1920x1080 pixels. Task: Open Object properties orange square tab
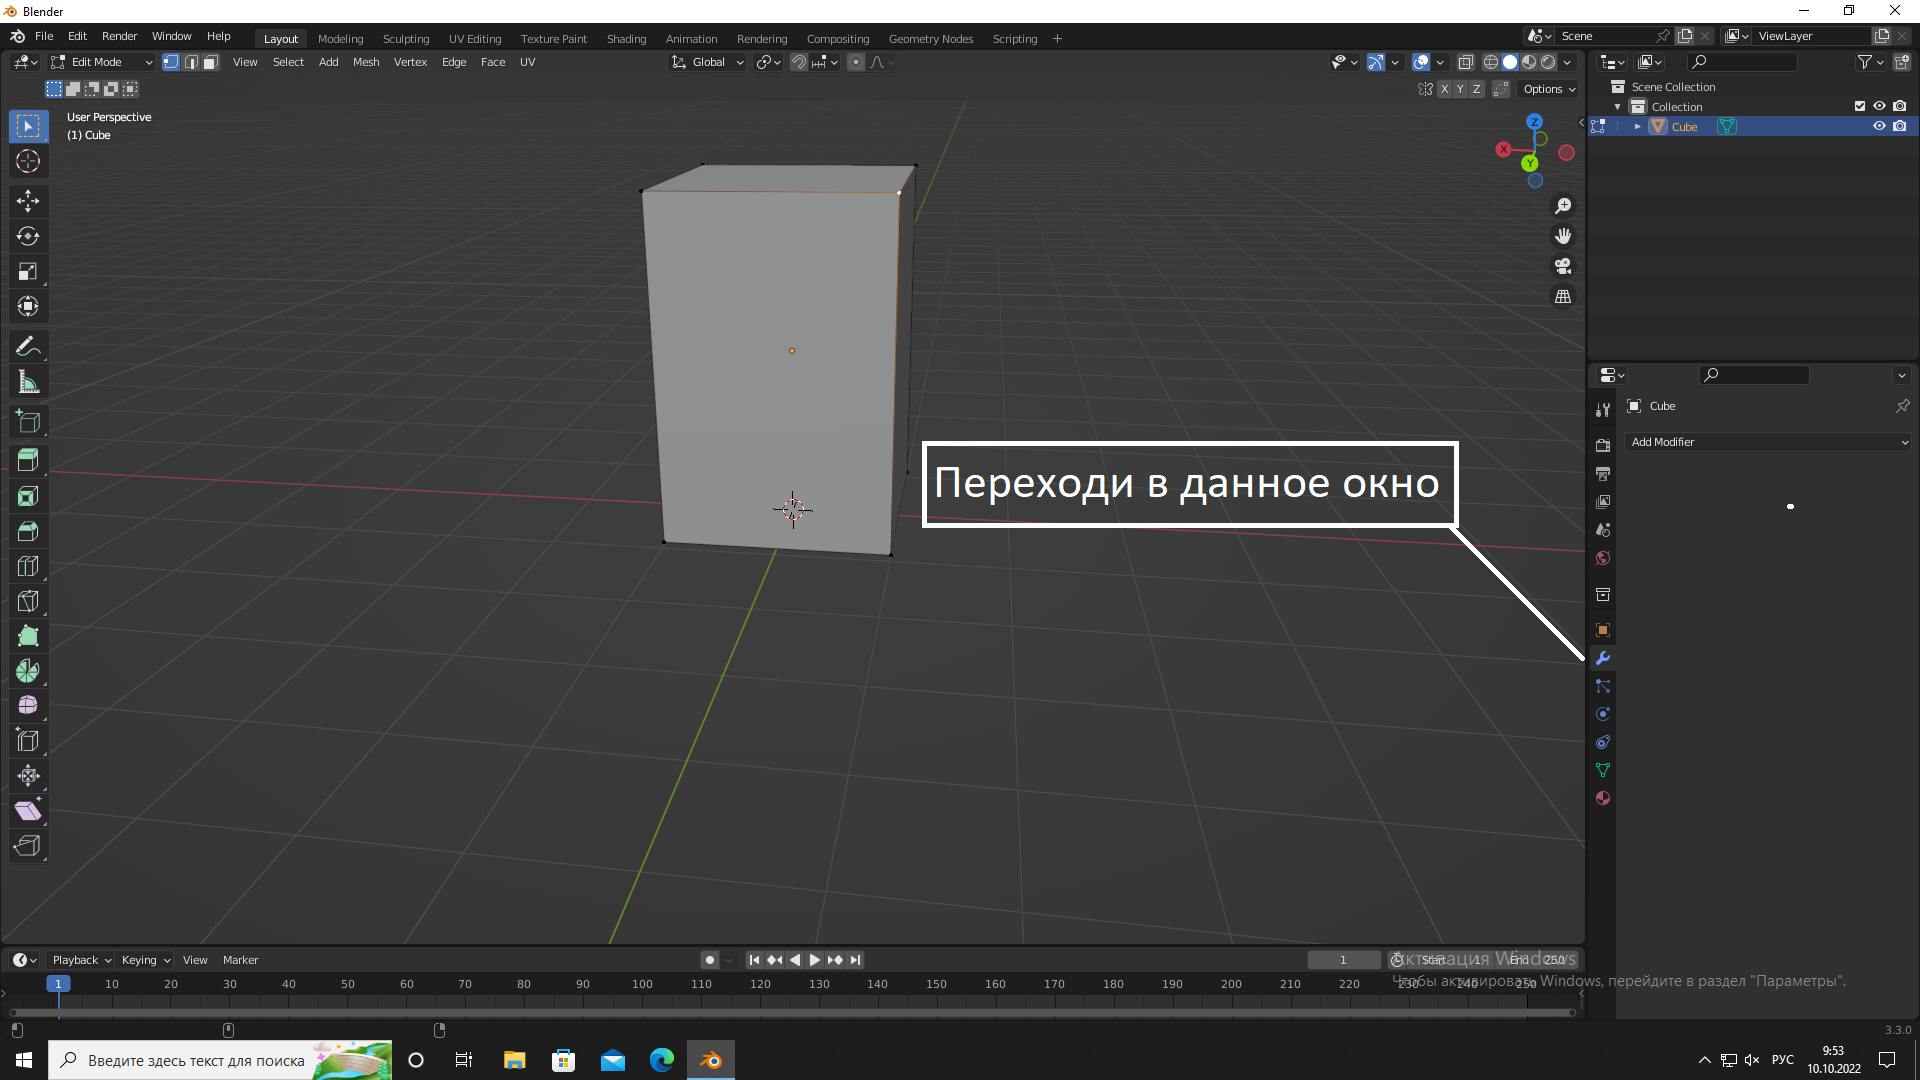1603,630
